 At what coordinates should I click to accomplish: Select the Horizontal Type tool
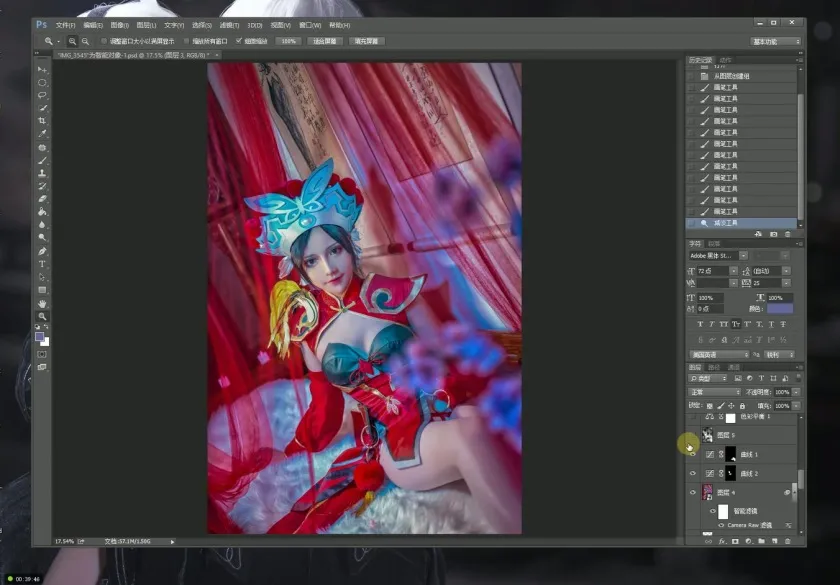click(x=42, y=264)
